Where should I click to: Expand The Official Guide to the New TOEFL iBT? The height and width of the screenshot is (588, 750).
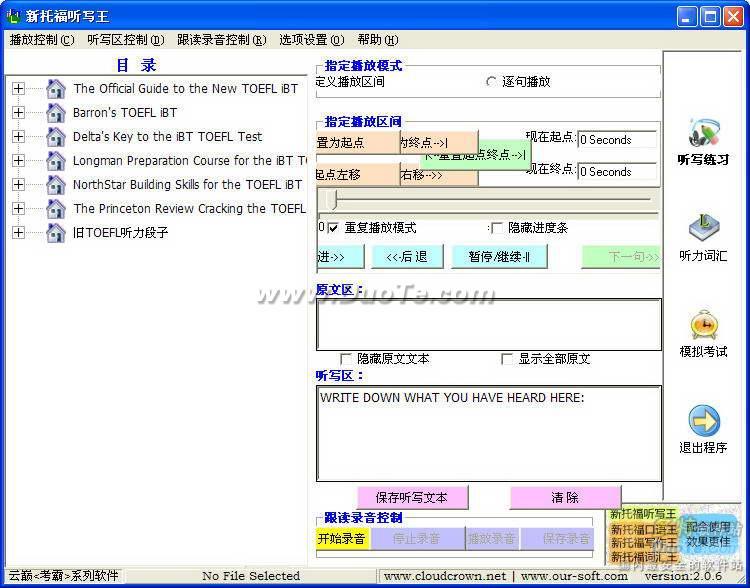18,89
